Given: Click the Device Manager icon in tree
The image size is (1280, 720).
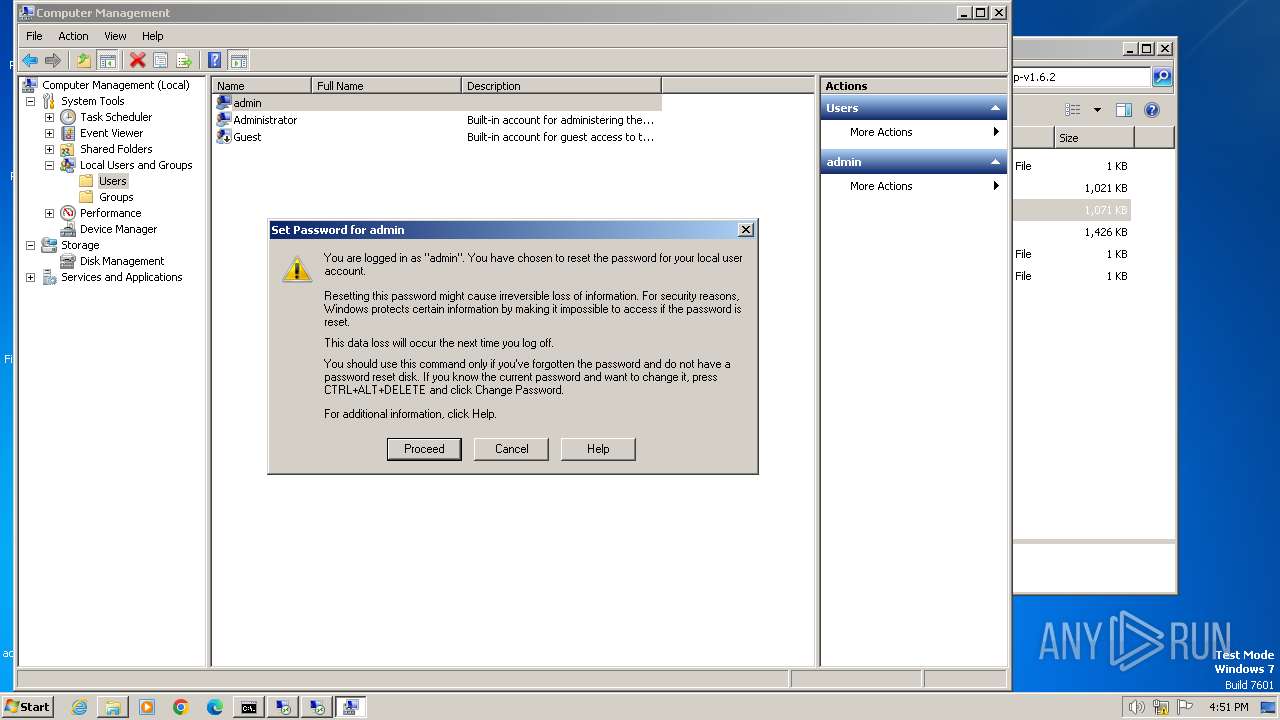Looking at the screenshot, I should pos(68,229).
